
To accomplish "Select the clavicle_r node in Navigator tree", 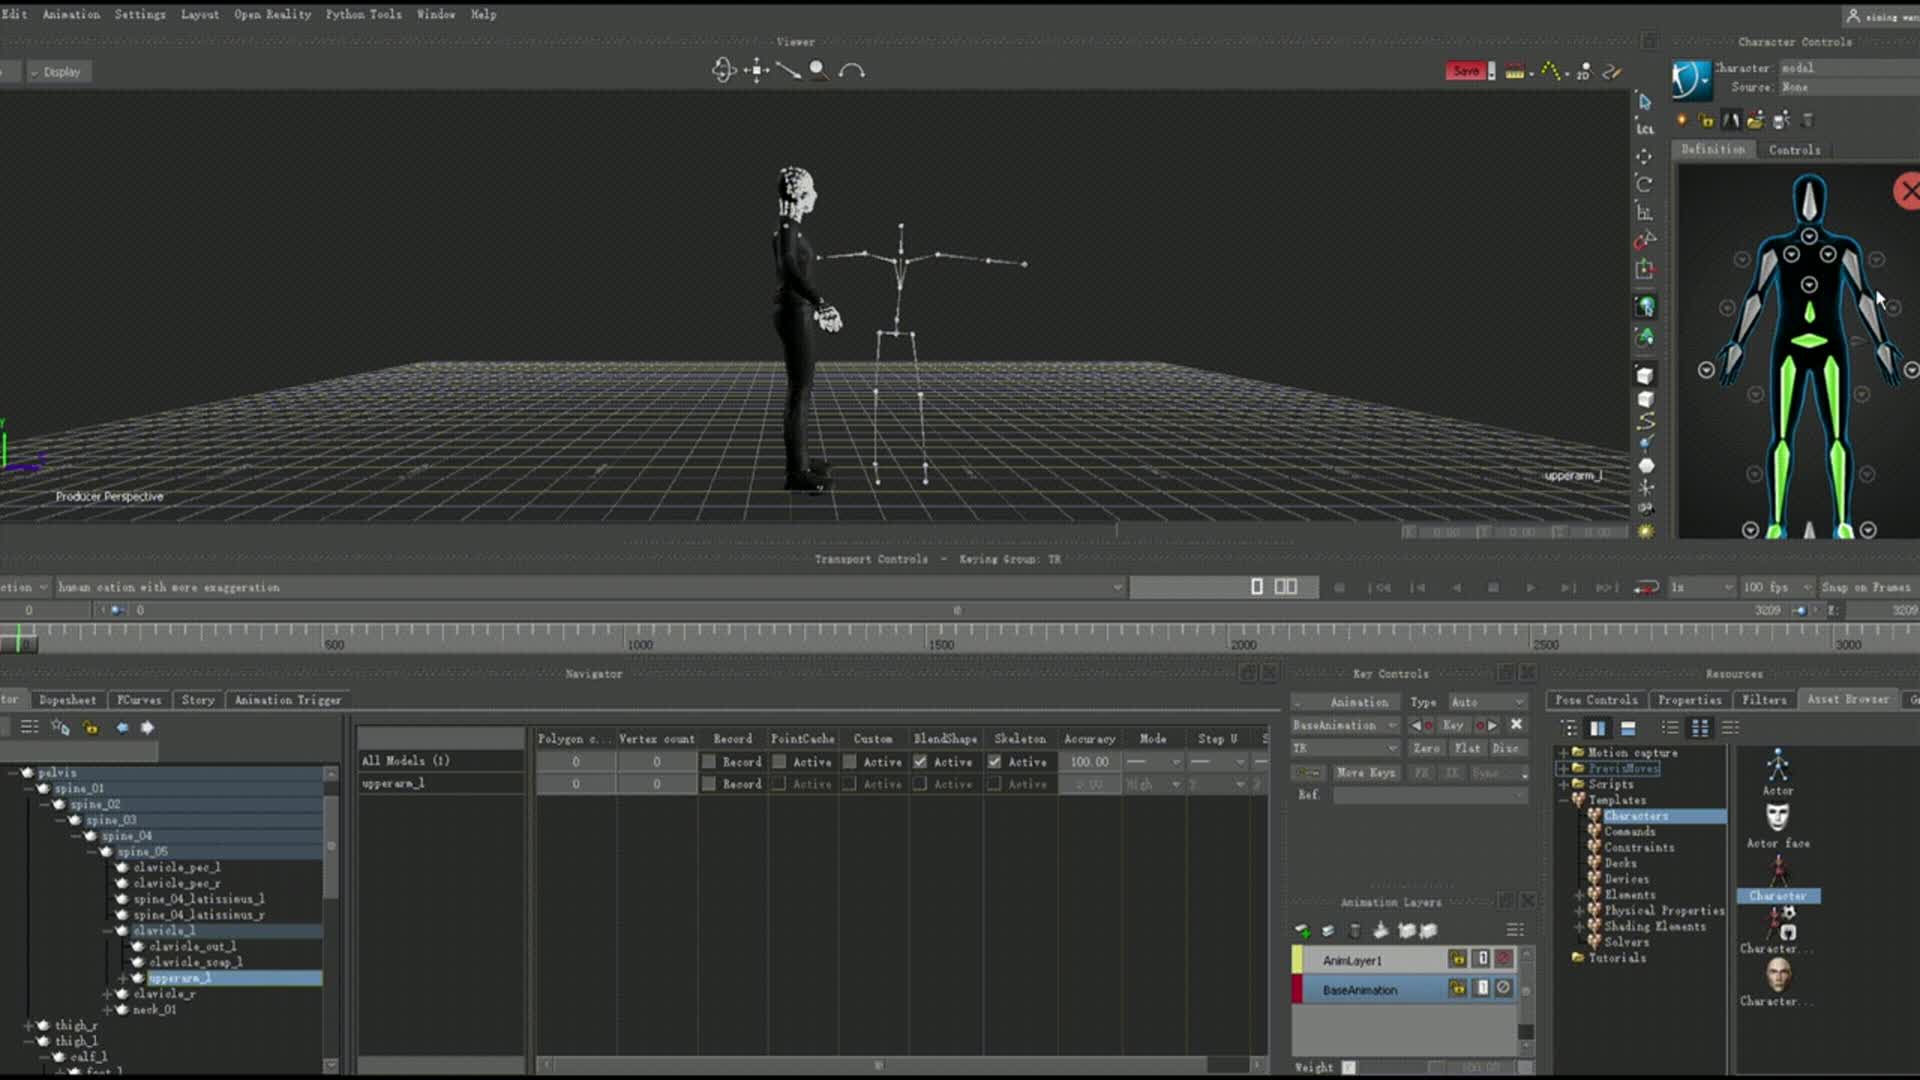I will [164, 994].
